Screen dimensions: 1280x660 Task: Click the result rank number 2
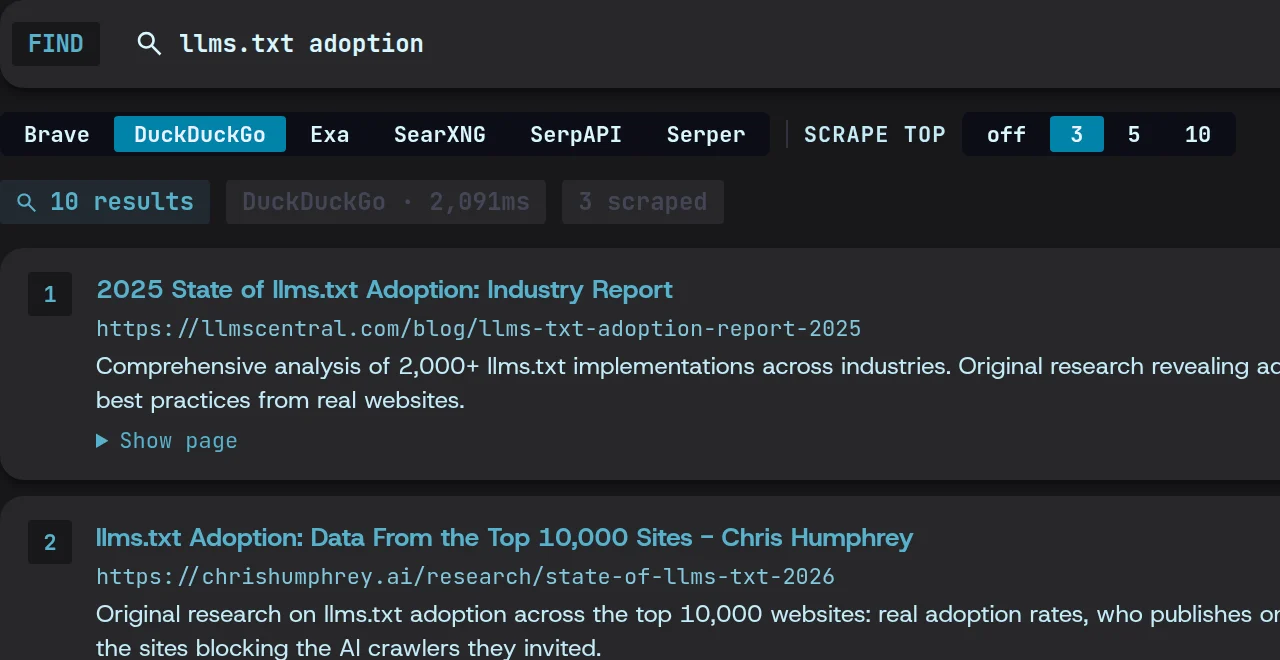coord(50,542)
